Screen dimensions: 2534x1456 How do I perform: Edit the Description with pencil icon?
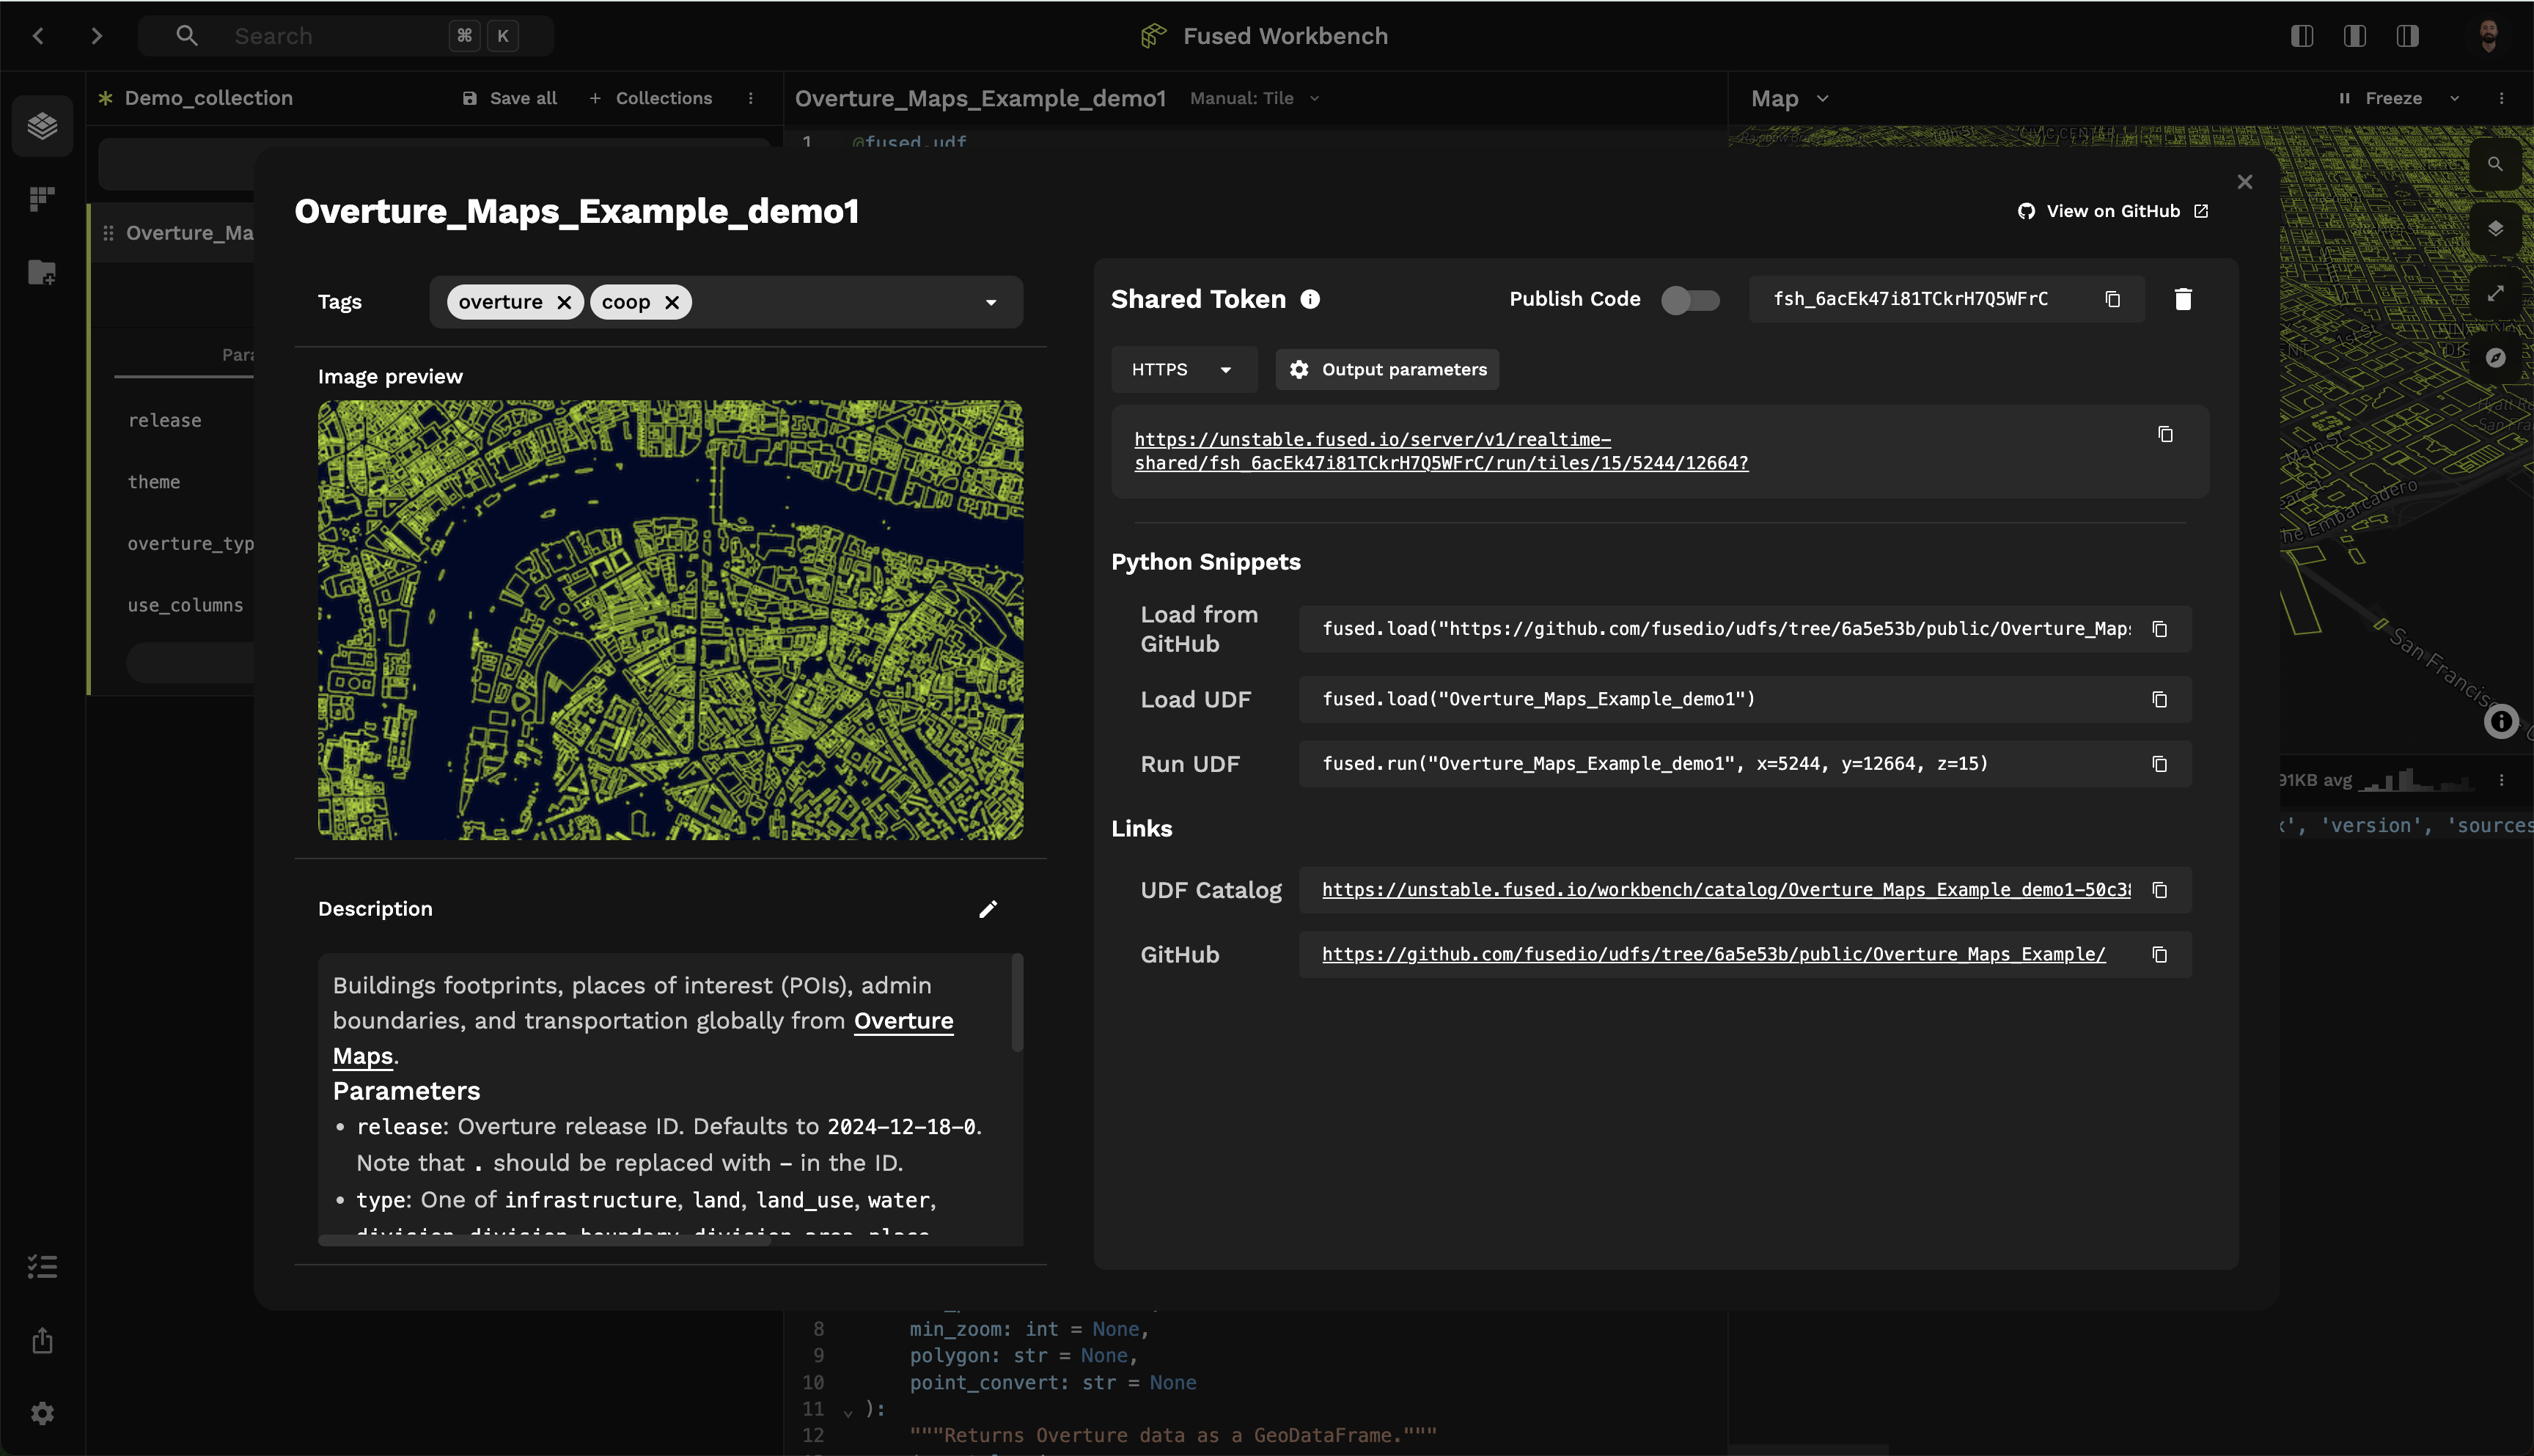(988, 909)
